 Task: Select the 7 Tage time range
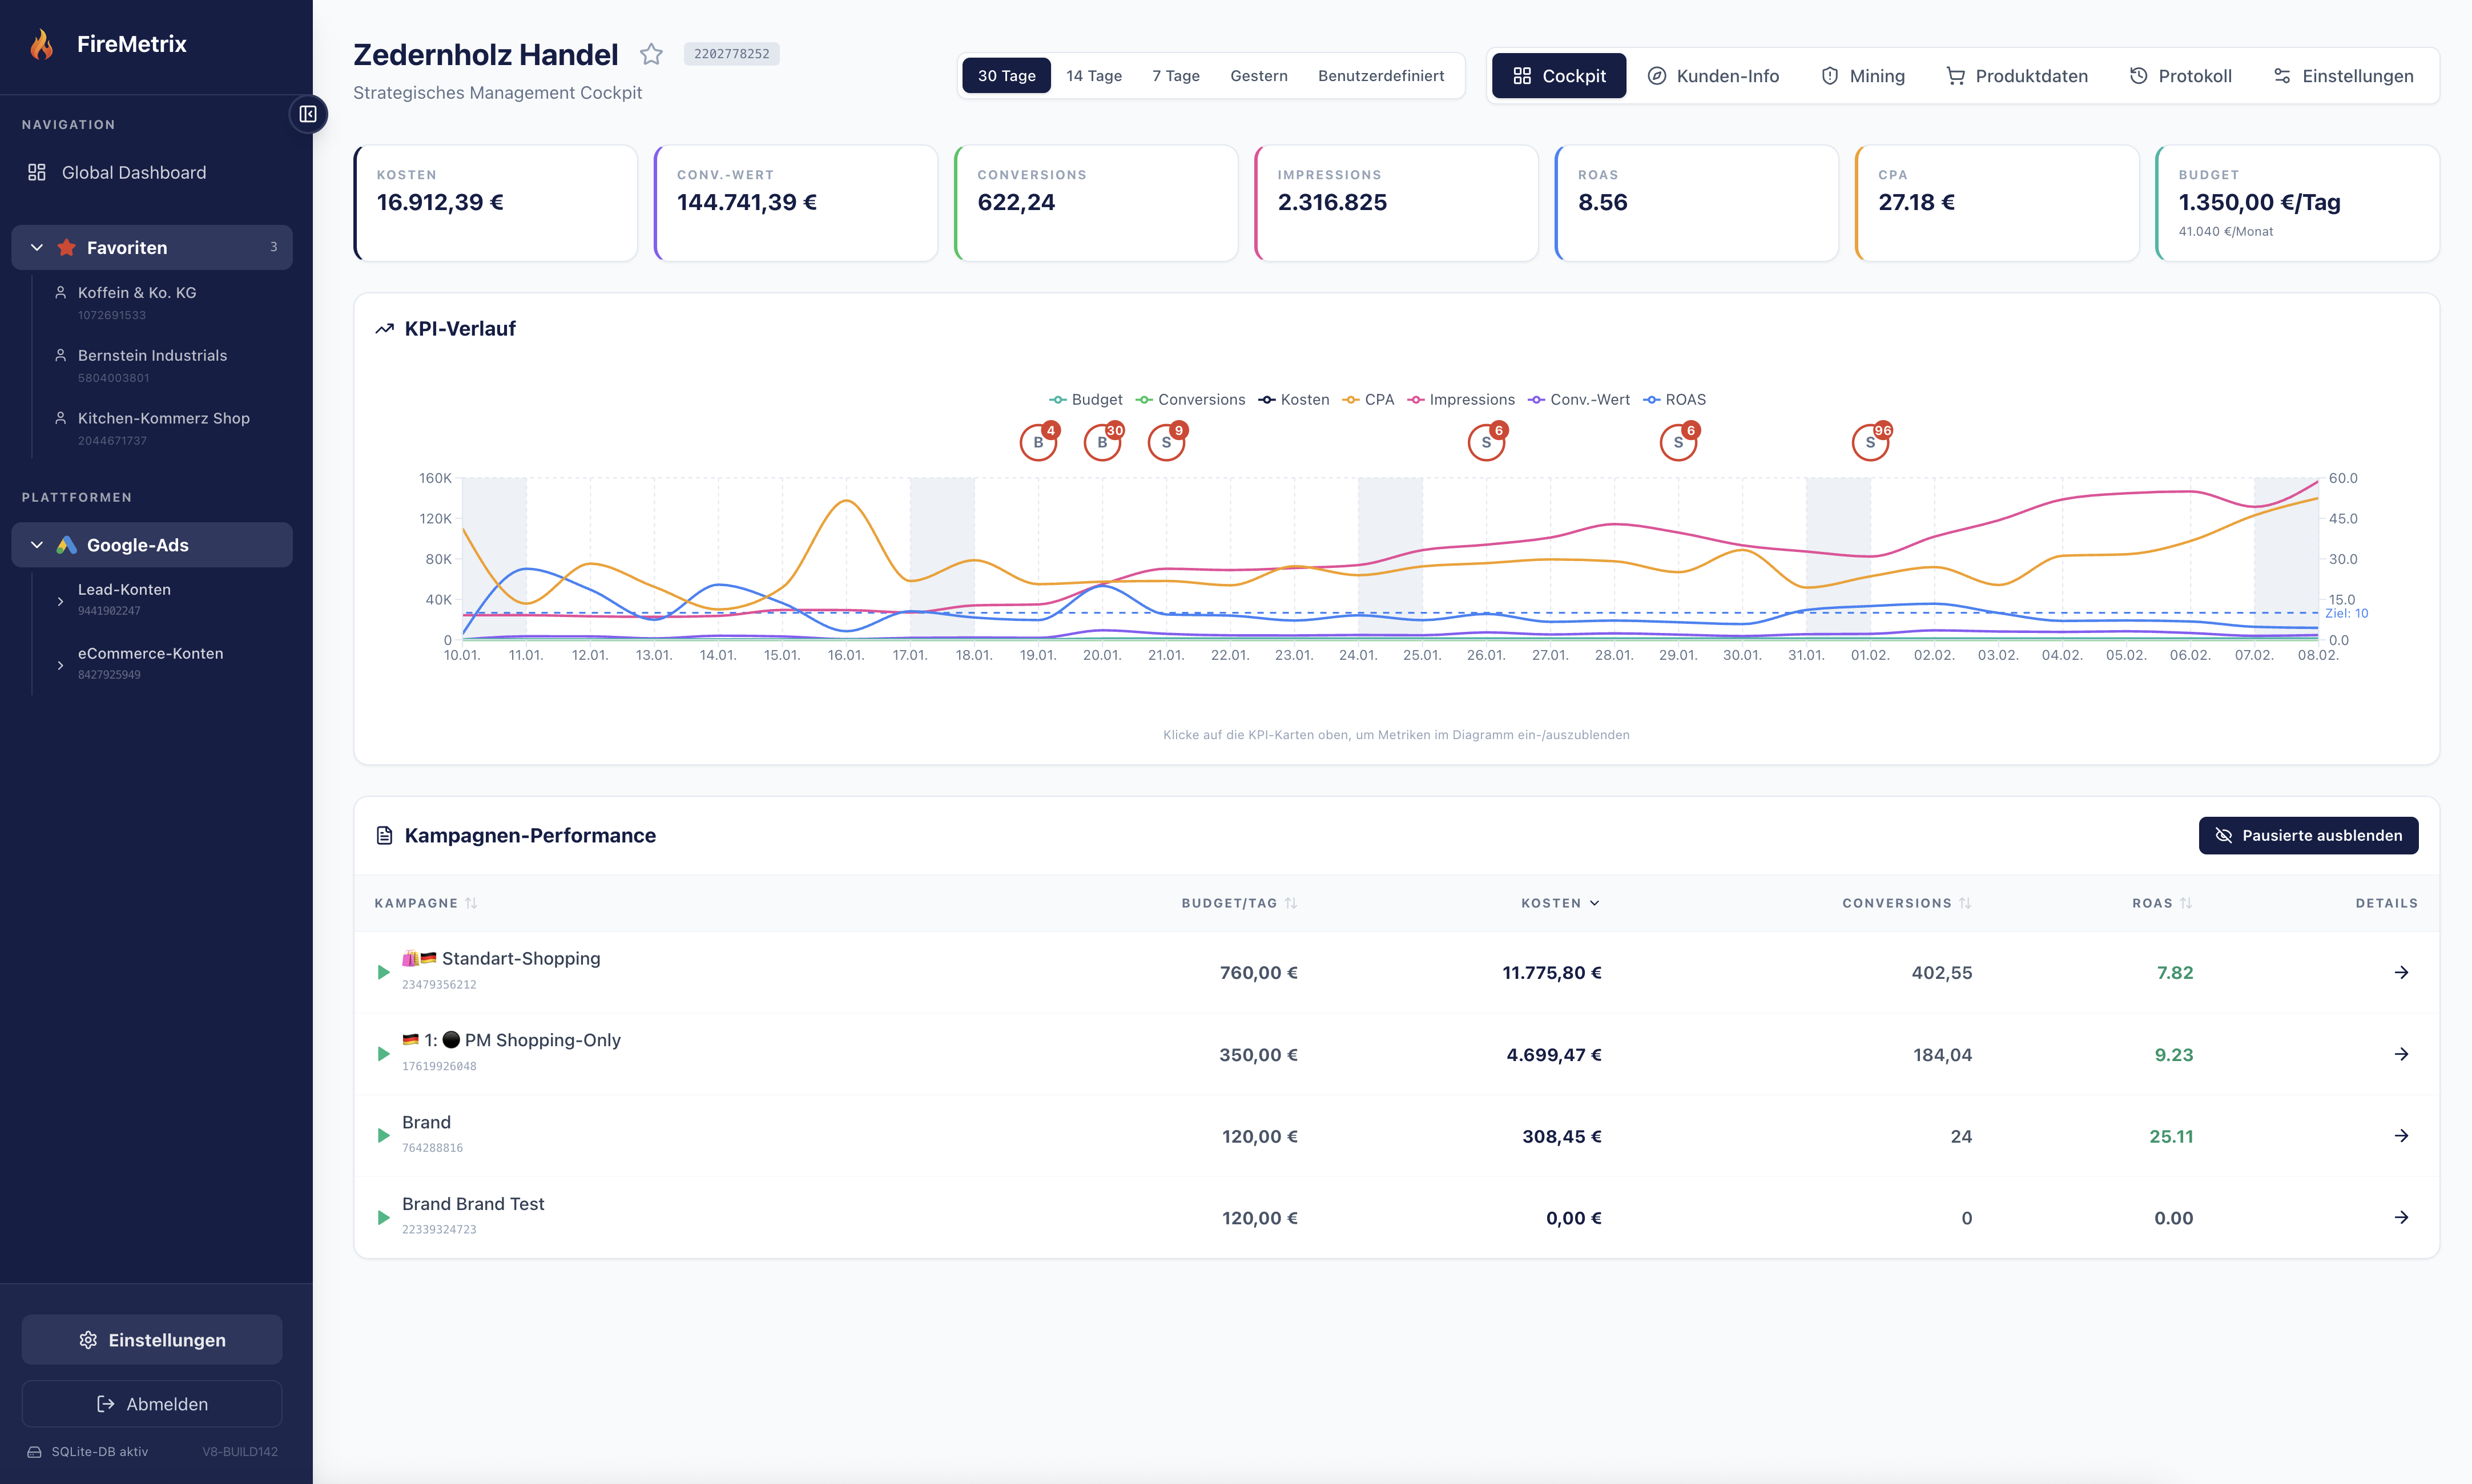1175,75
